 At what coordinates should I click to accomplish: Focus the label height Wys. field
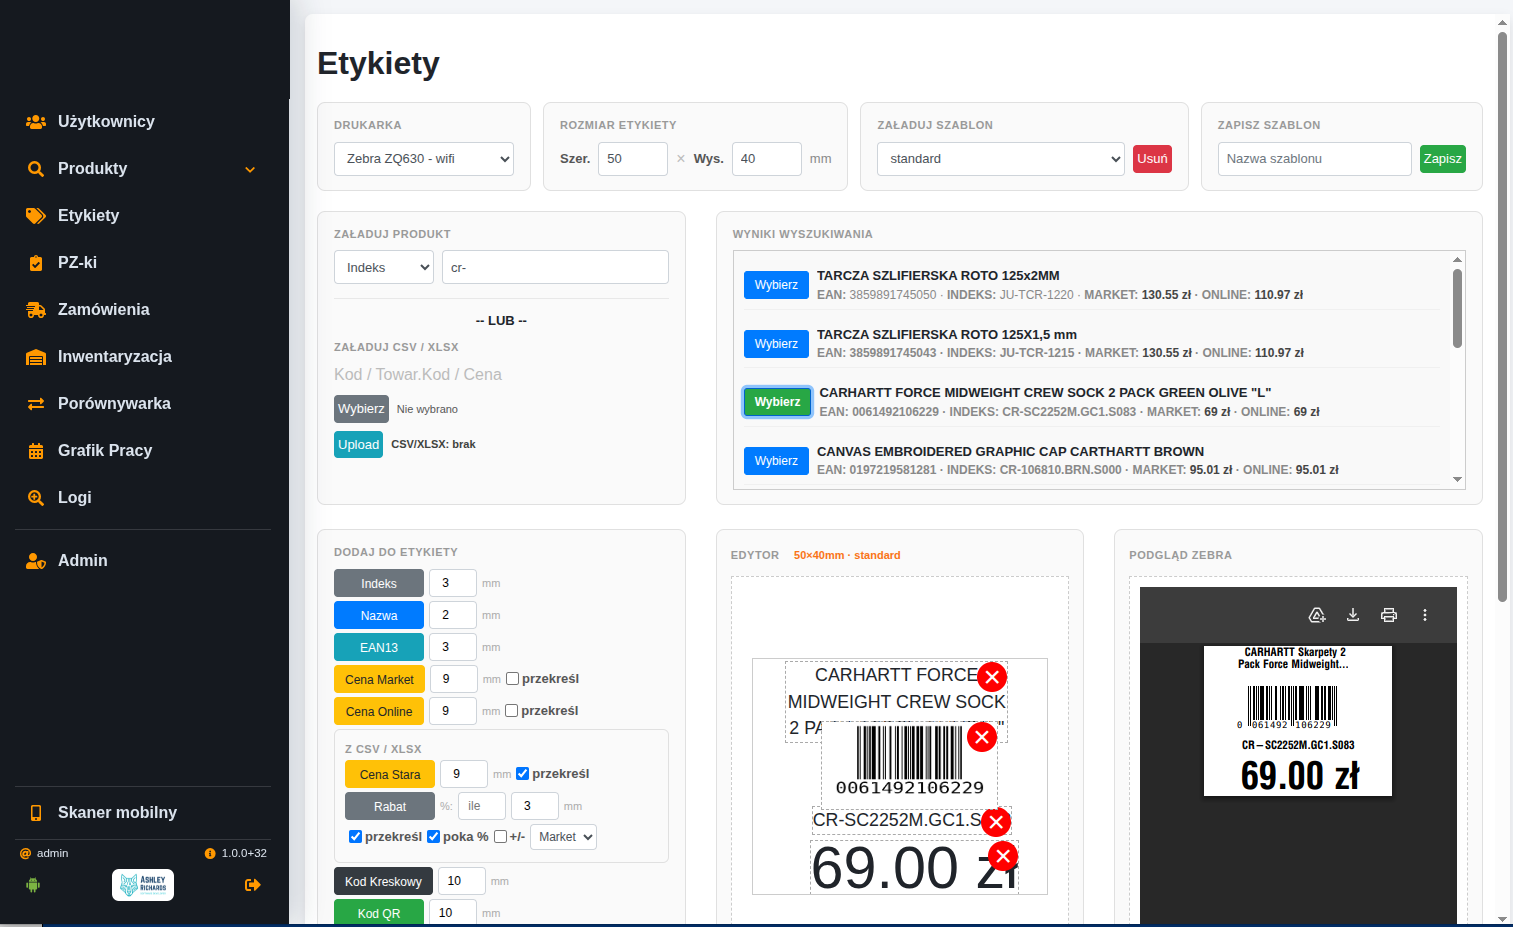pyautogui.click(x=767, y=159)
